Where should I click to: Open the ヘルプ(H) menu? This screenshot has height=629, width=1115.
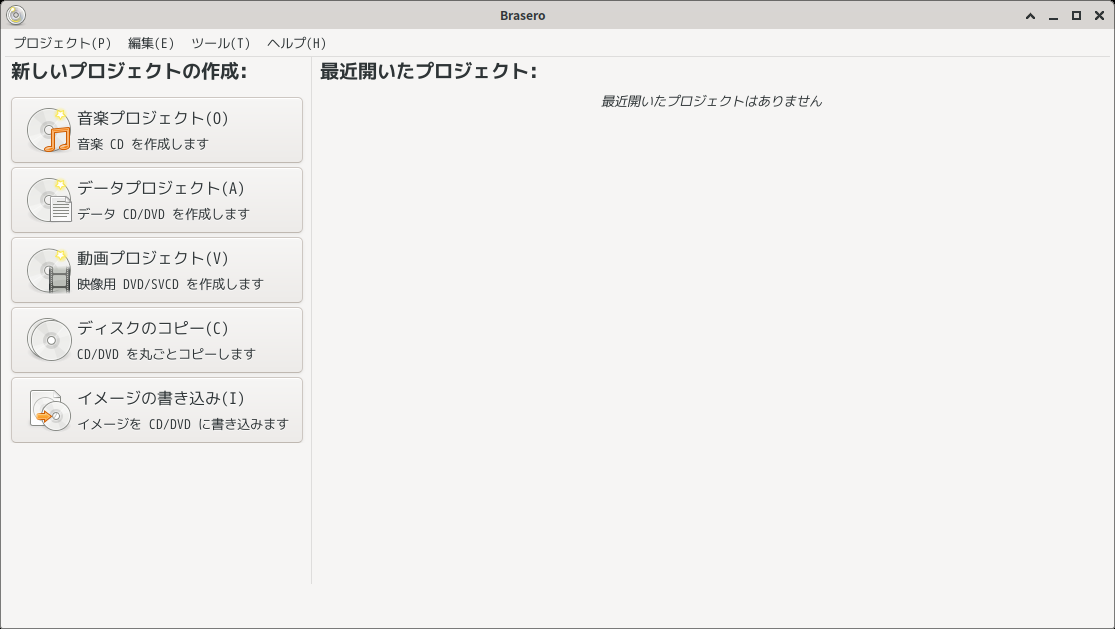pos(297,43)
